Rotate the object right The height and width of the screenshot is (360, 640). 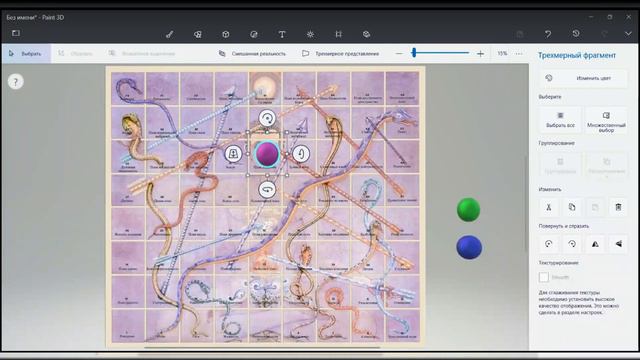572,244
